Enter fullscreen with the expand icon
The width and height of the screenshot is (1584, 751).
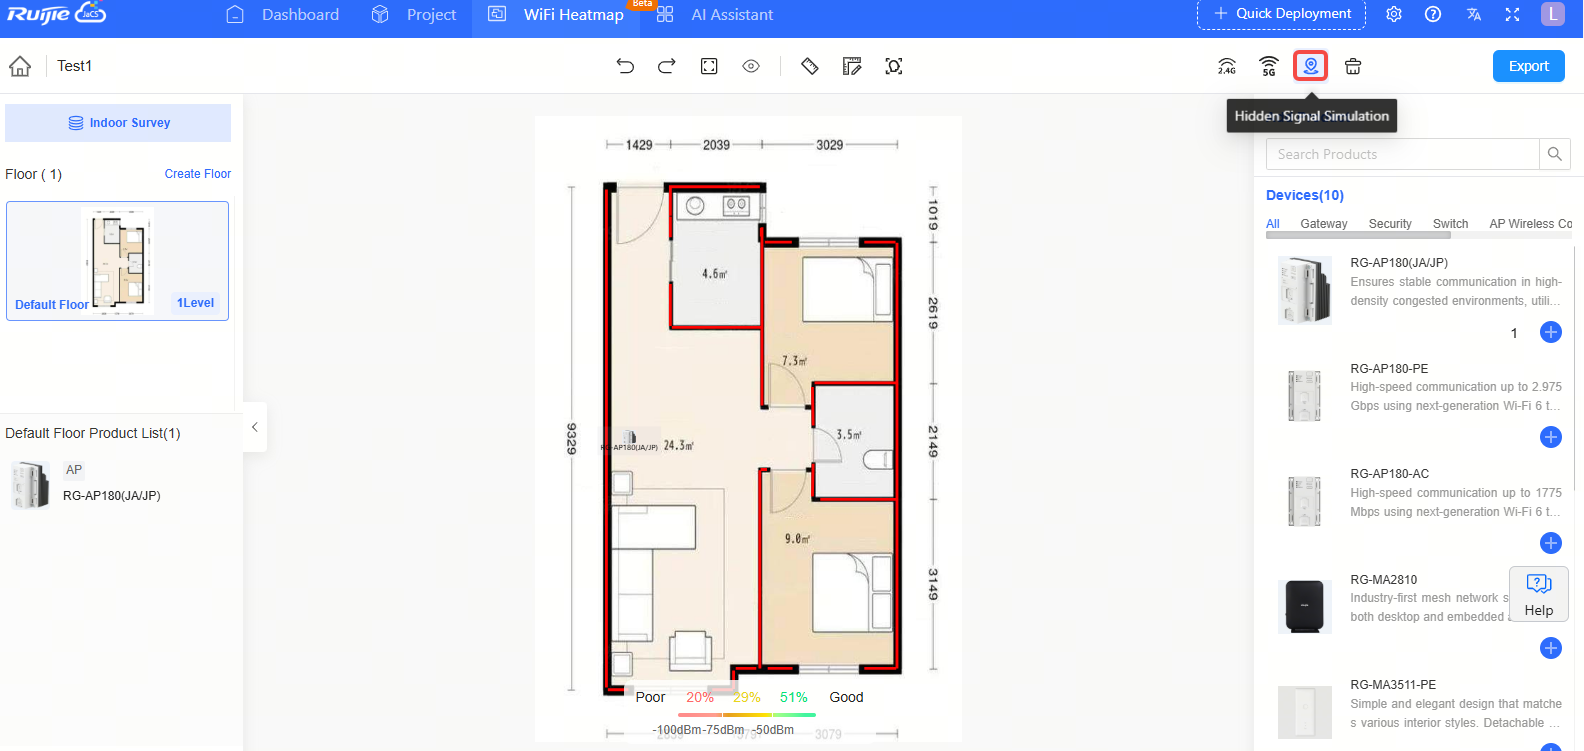click(x=1512, y=14)
